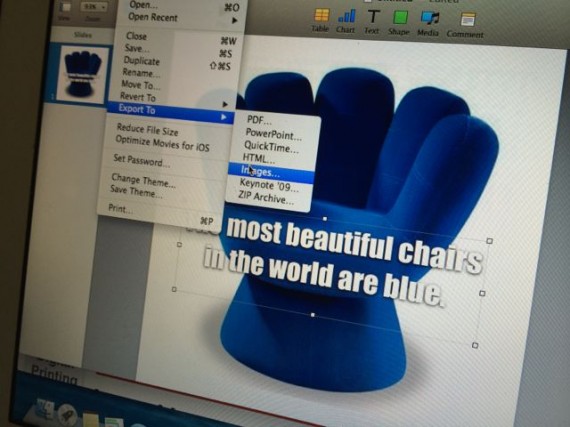Click Images... in Export submenu
Screen dimensions: 570x427
coord(271,172)
